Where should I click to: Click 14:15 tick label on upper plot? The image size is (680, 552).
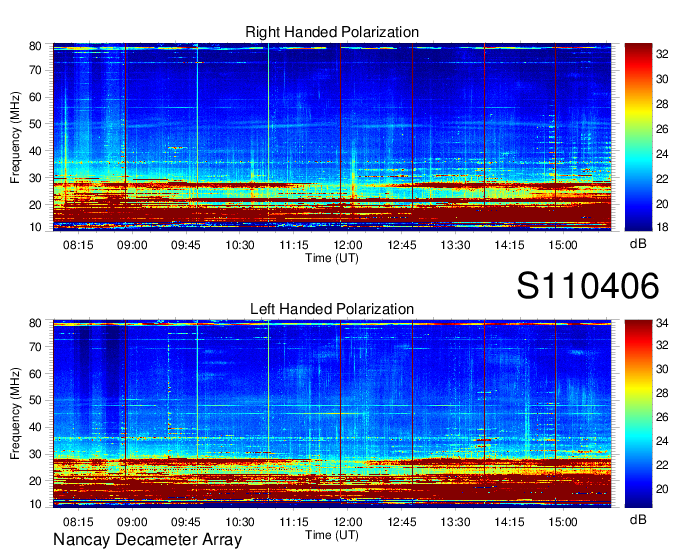click(x=509, y=245)
